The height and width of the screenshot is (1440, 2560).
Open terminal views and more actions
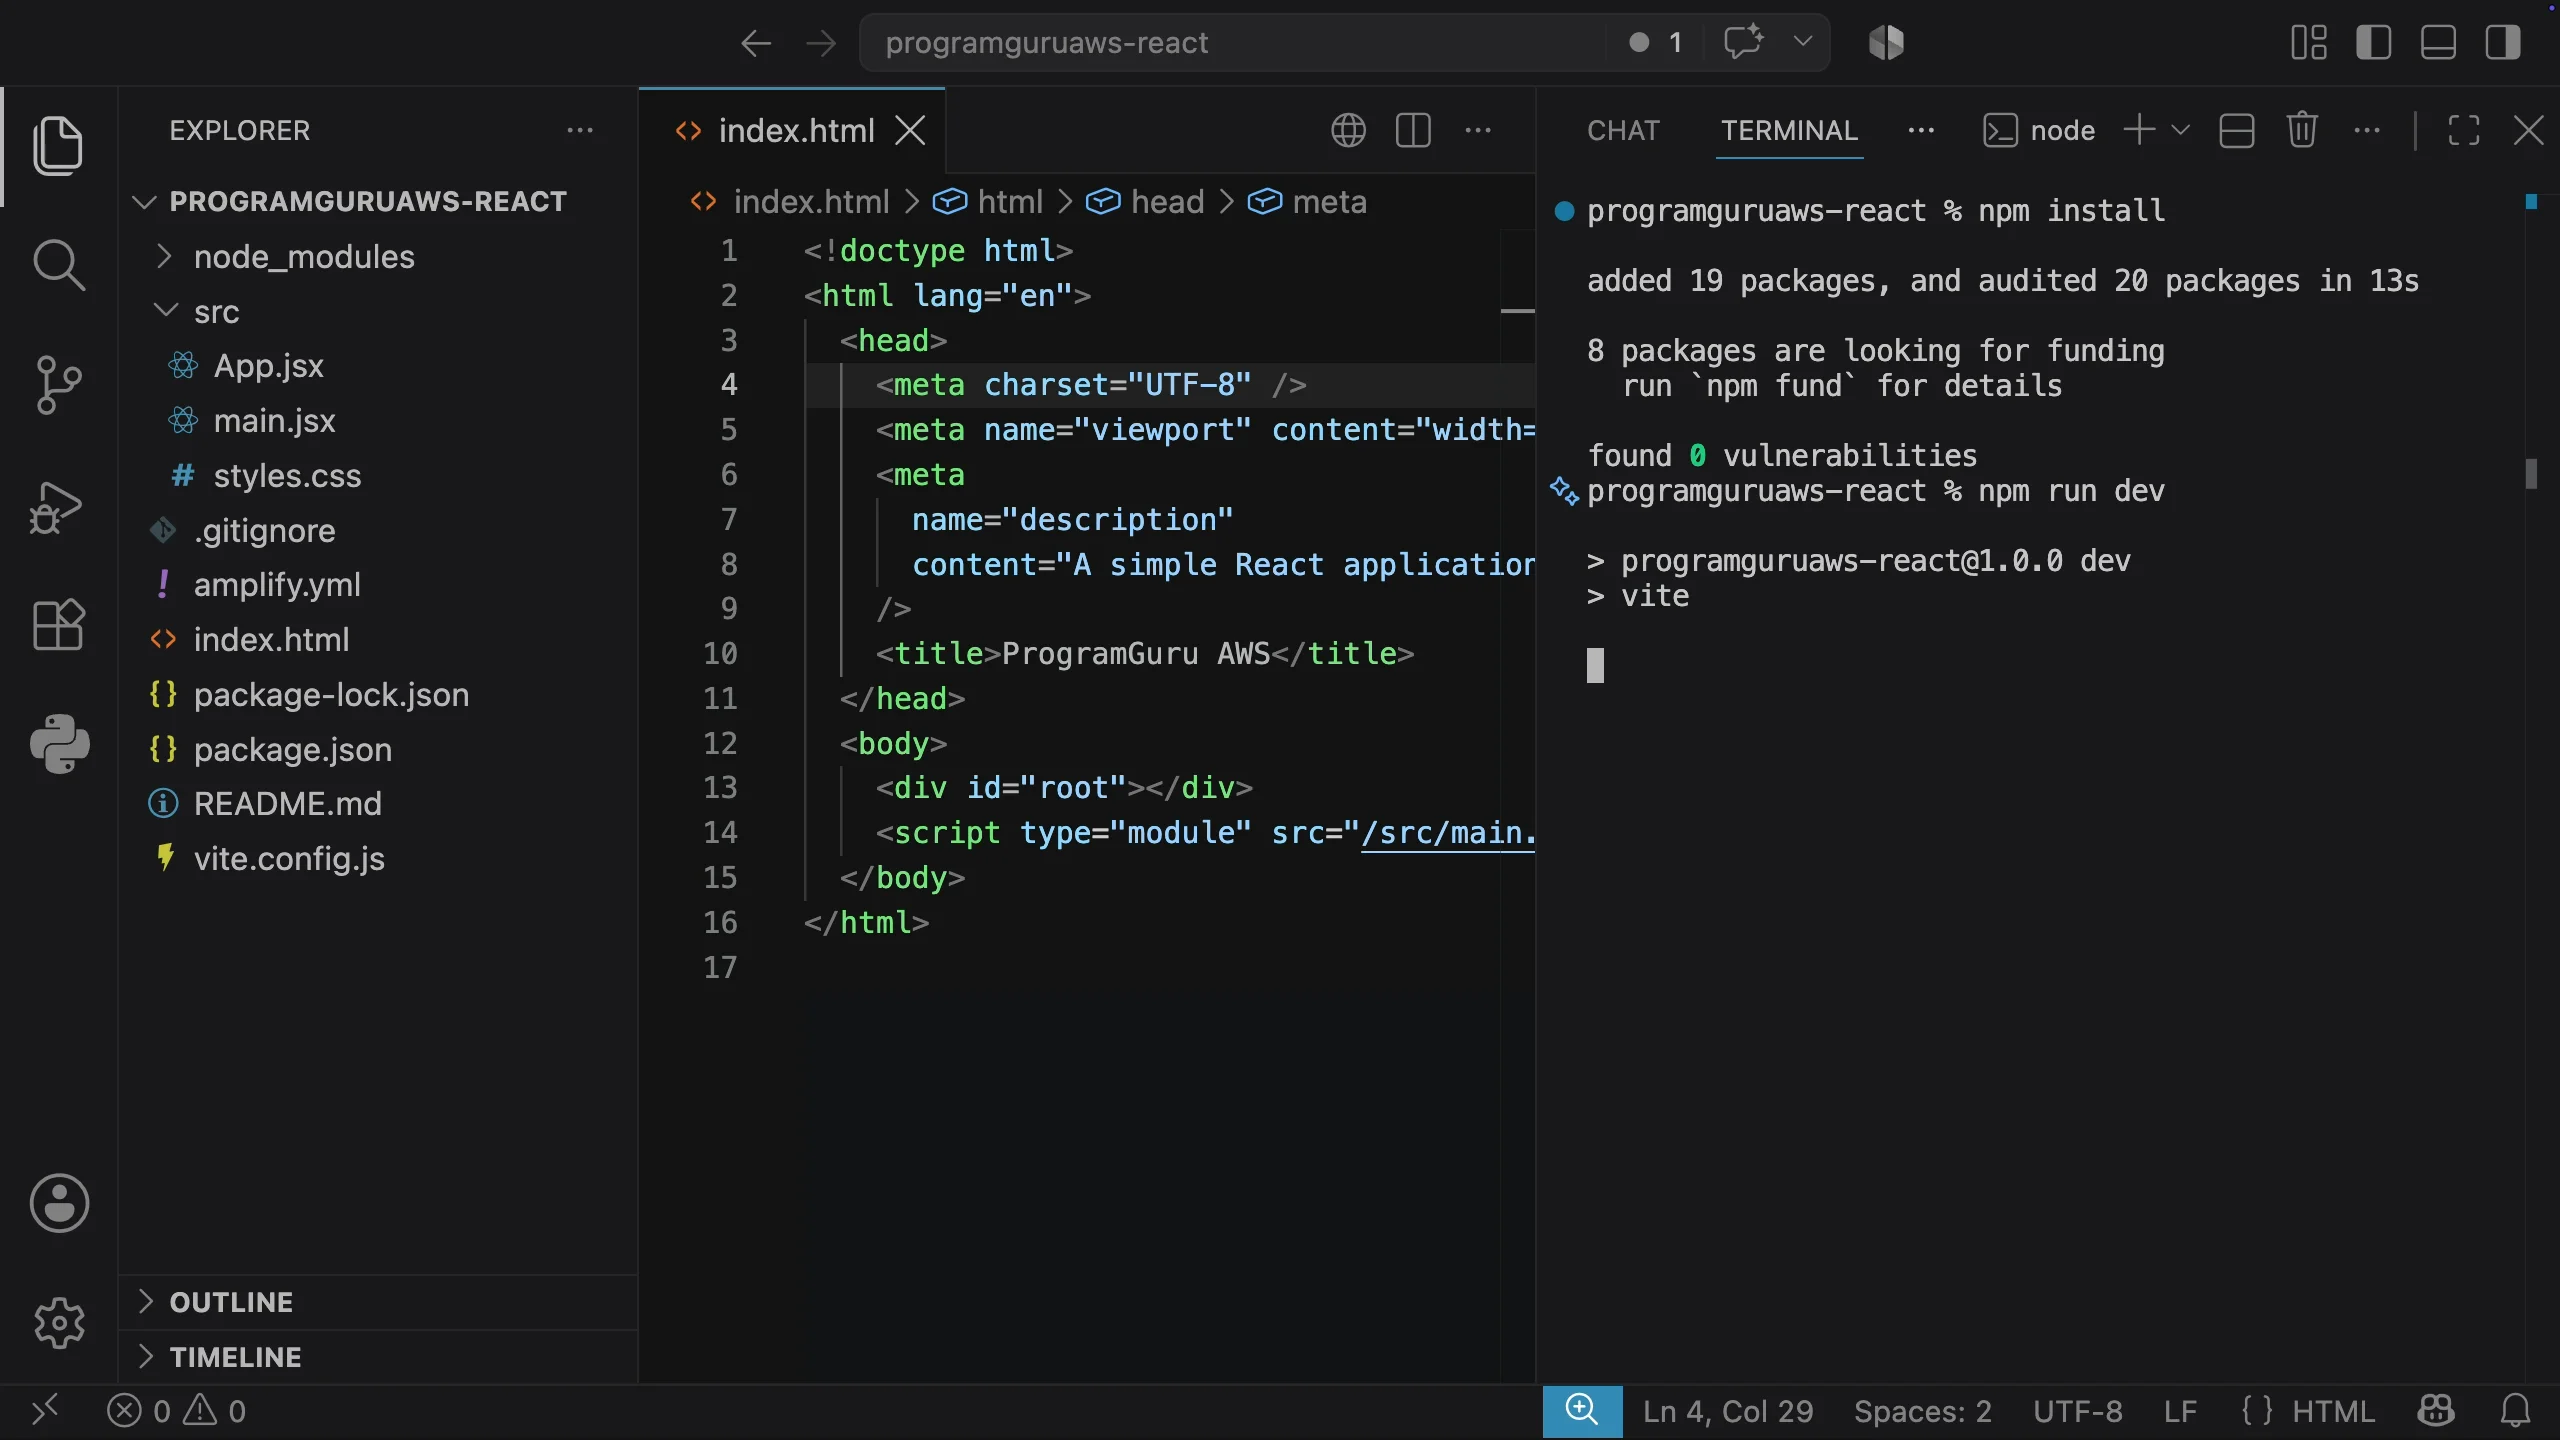[2367, 130]
